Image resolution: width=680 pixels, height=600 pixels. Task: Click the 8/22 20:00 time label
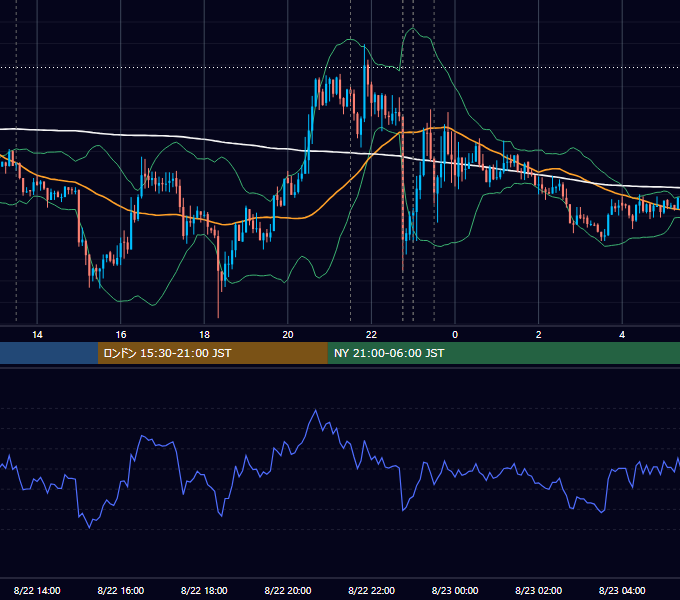[288, 590]
